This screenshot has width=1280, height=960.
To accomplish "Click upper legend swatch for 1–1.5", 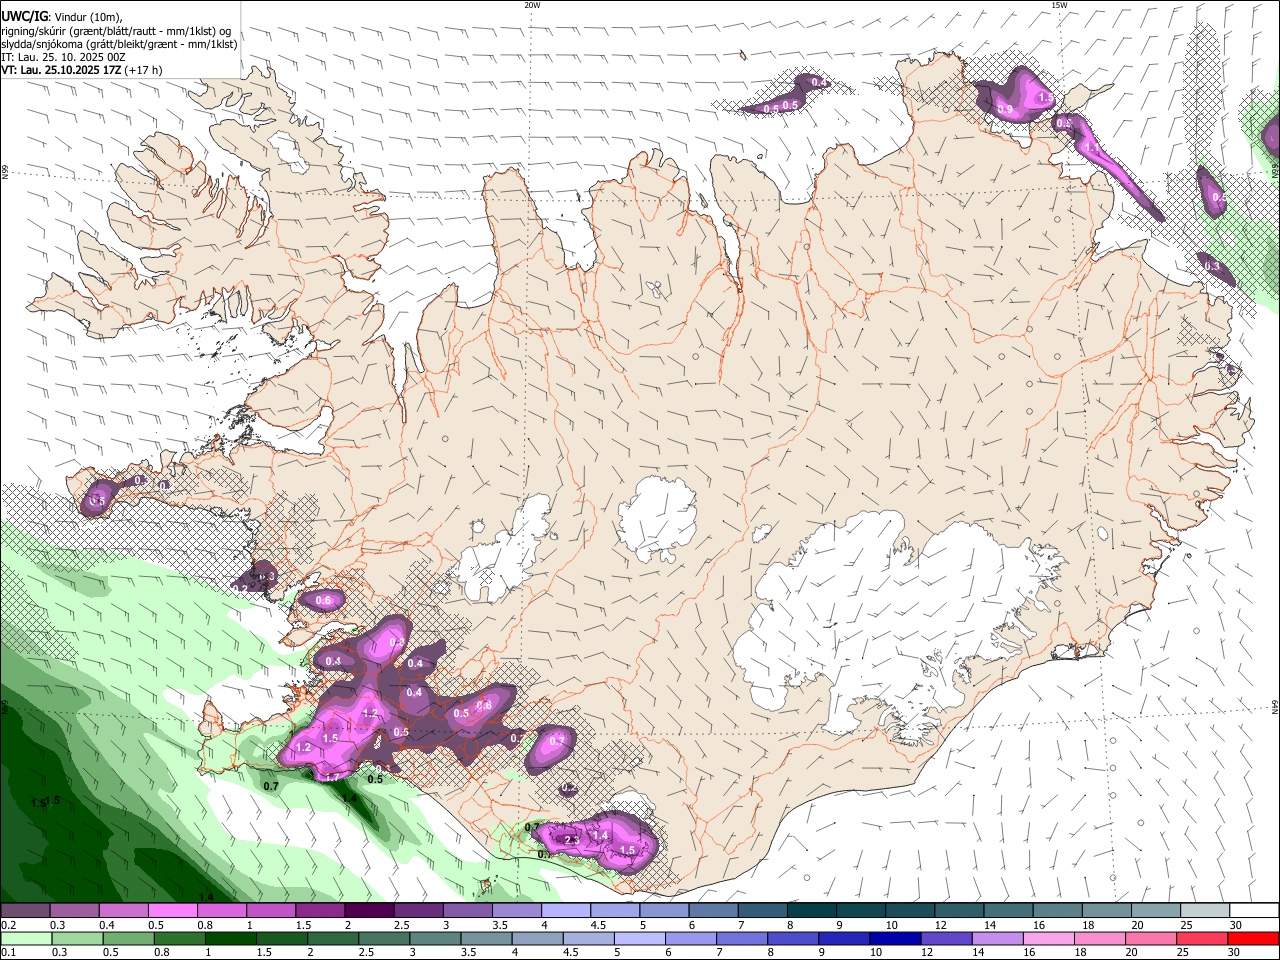I will [270, 911].
